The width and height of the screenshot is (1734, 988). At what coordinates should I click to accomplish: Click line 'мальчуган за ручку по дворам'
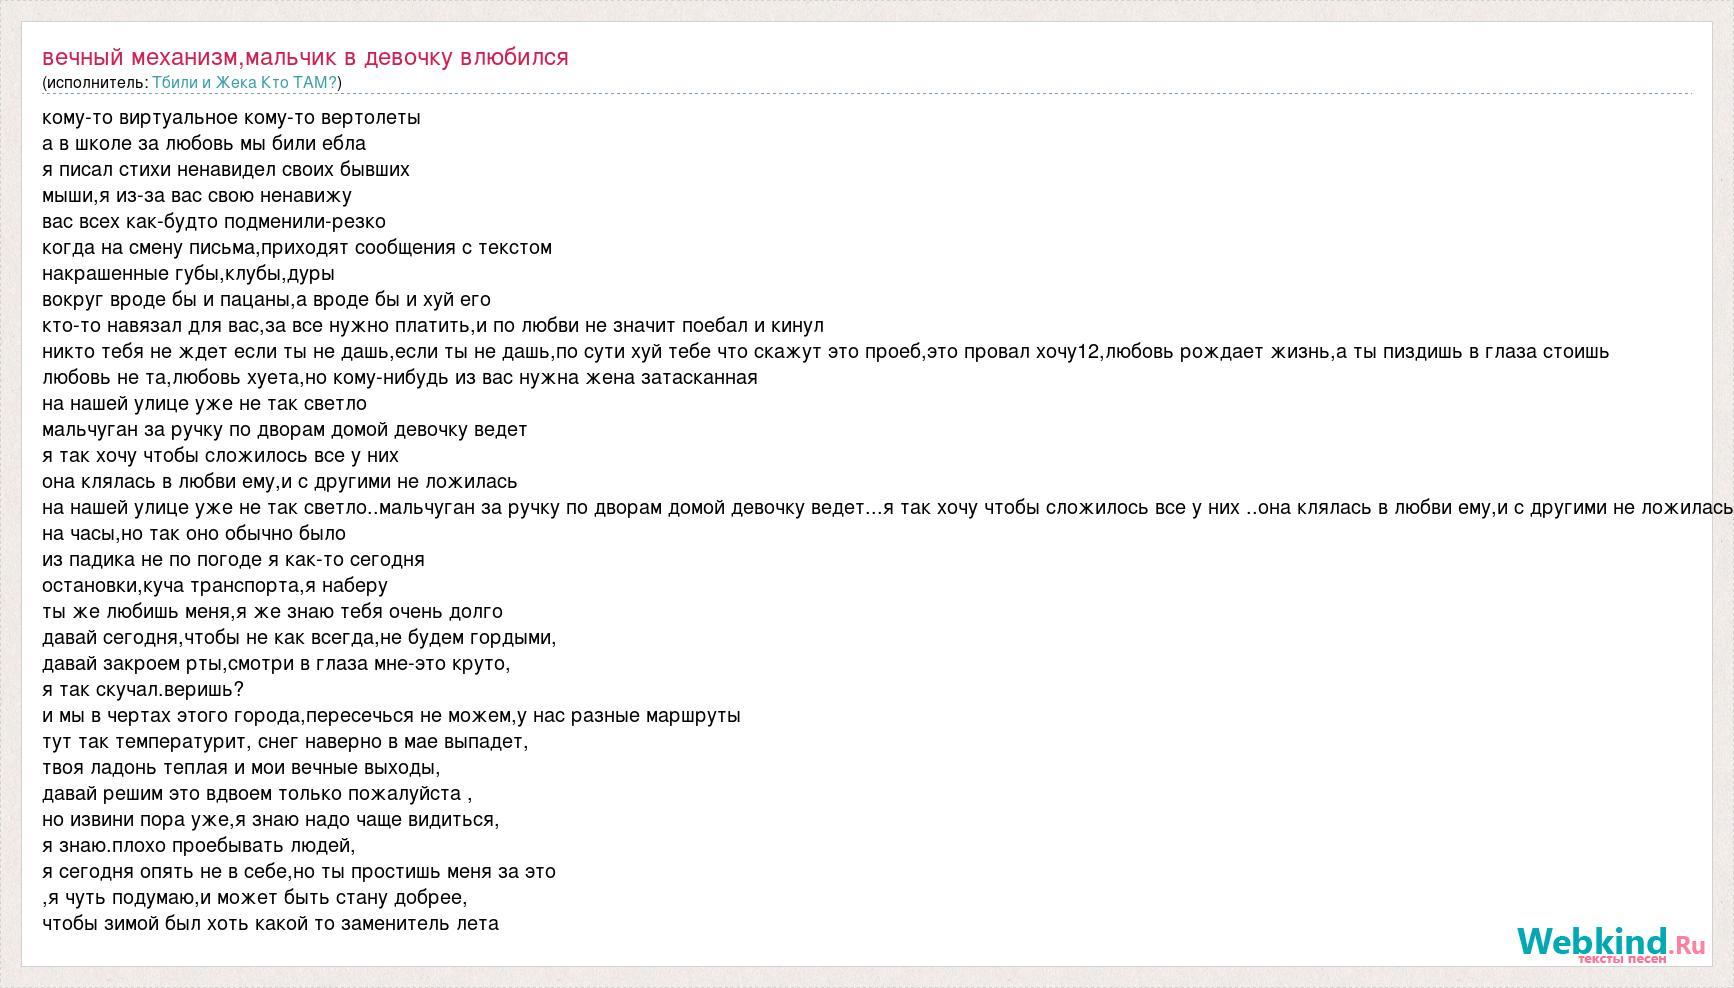pos(285,429)
